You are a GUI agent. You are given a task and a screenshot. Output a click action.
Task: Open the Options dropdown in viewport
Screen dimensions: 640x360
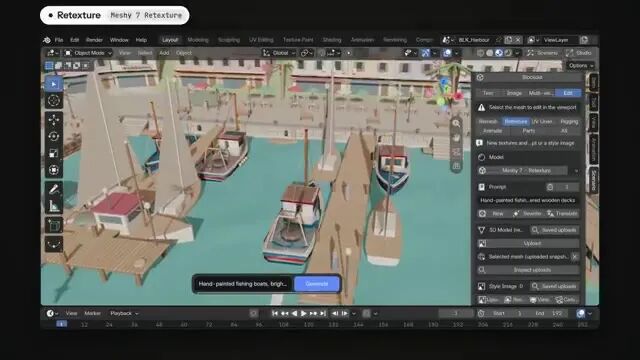point(580,66)
